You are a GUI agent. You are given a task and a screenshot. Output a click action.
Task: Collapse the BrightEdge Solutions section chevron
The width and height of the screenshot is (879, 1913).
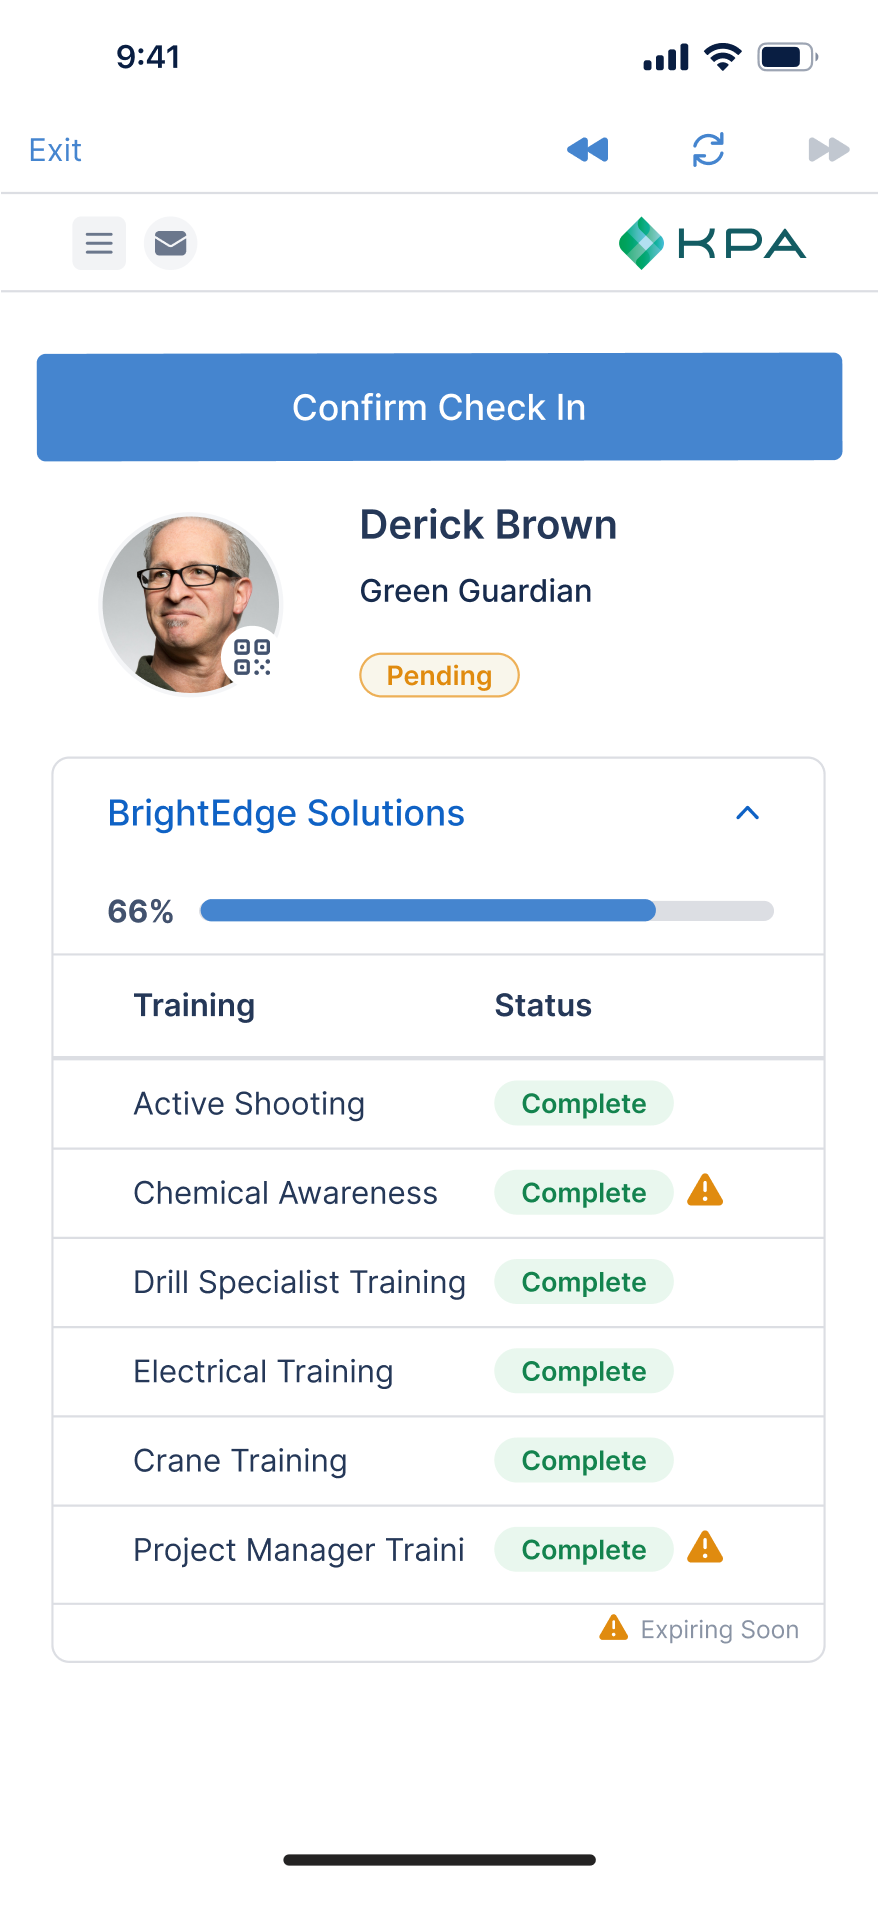click(747, 813)
